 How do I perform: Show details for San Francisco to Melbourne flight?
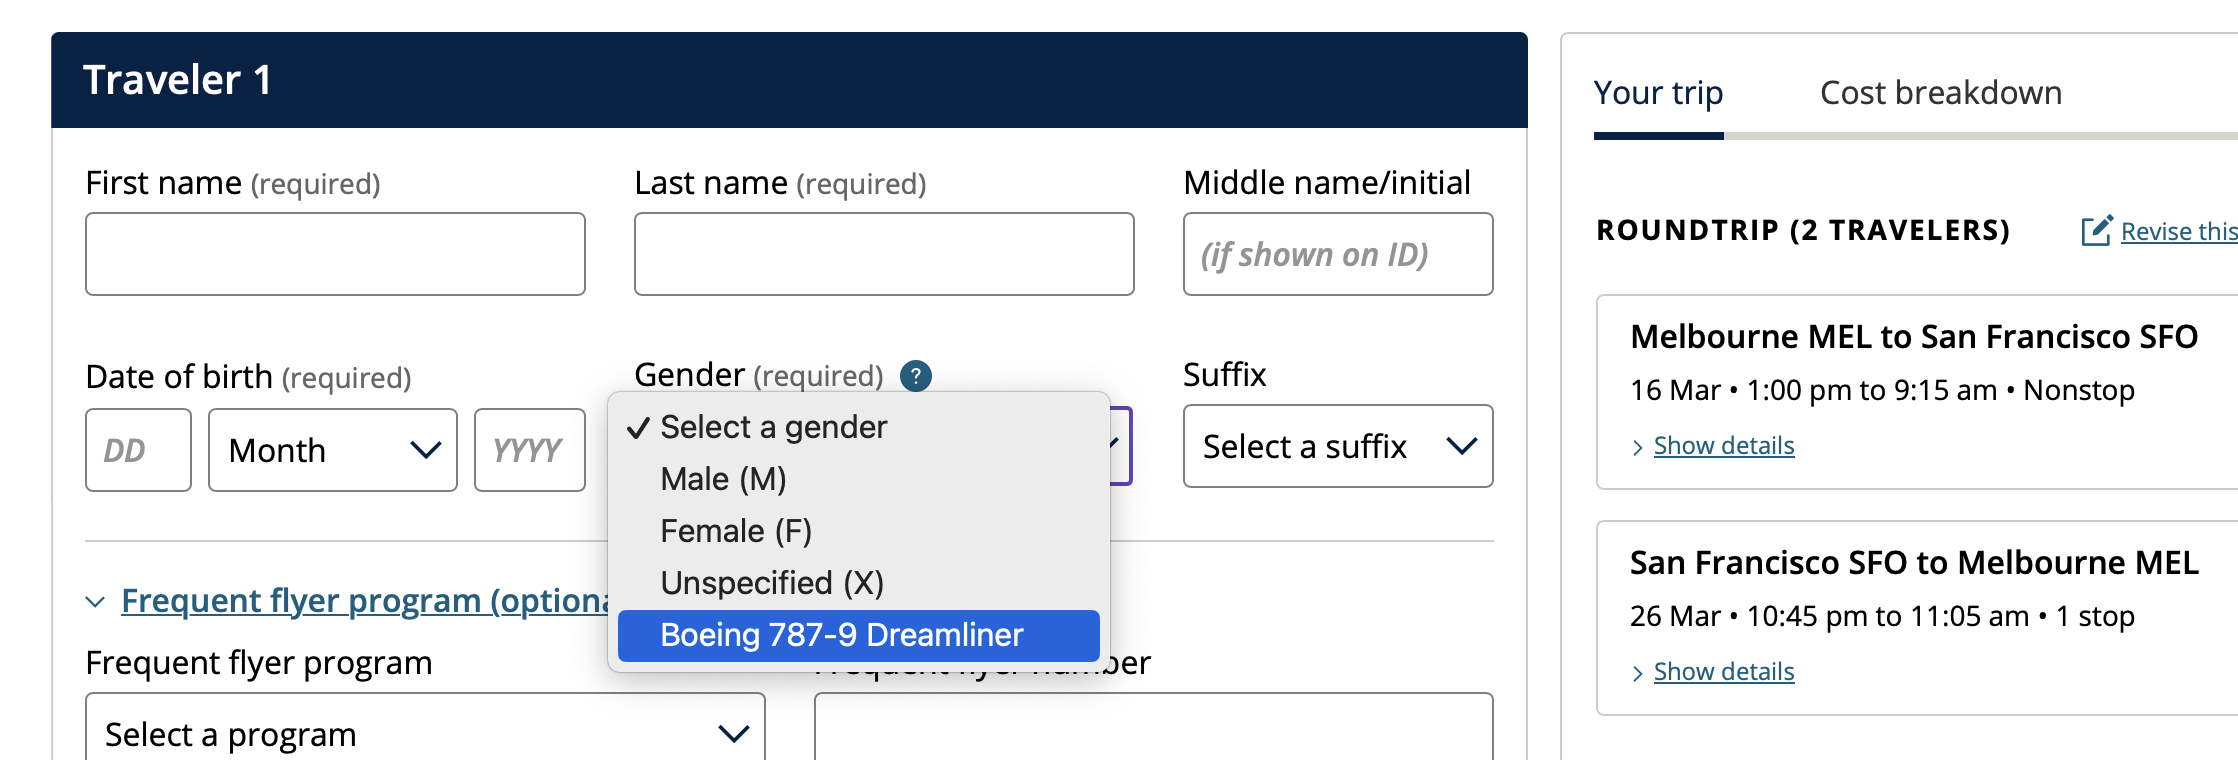(x=1723, y=672)
